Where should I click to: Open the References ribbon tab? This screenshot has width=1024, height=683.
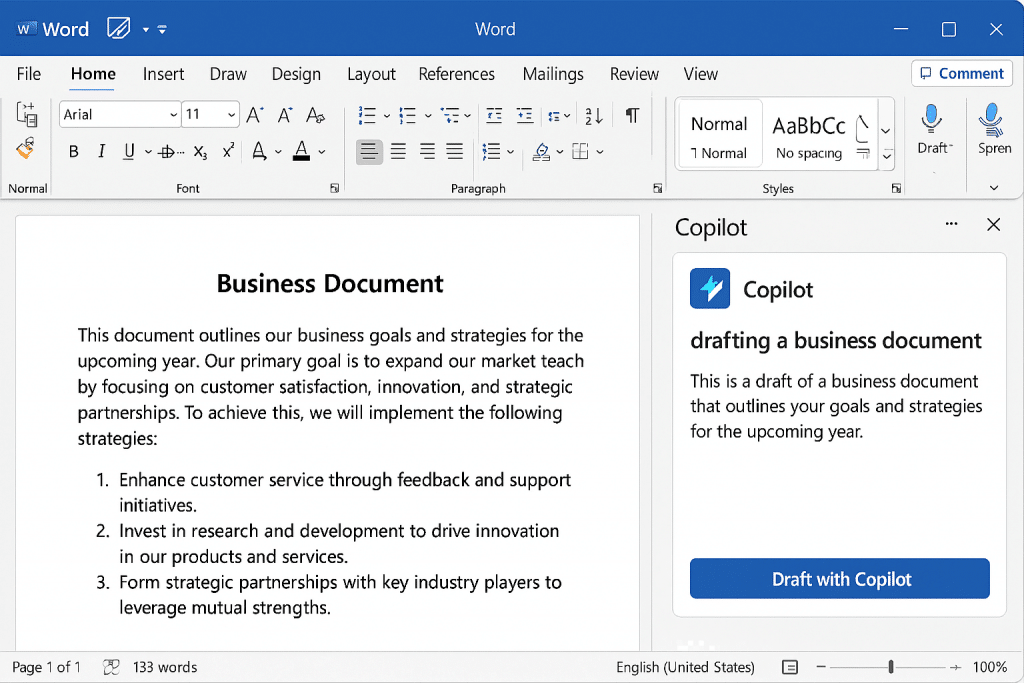[456, 74]
